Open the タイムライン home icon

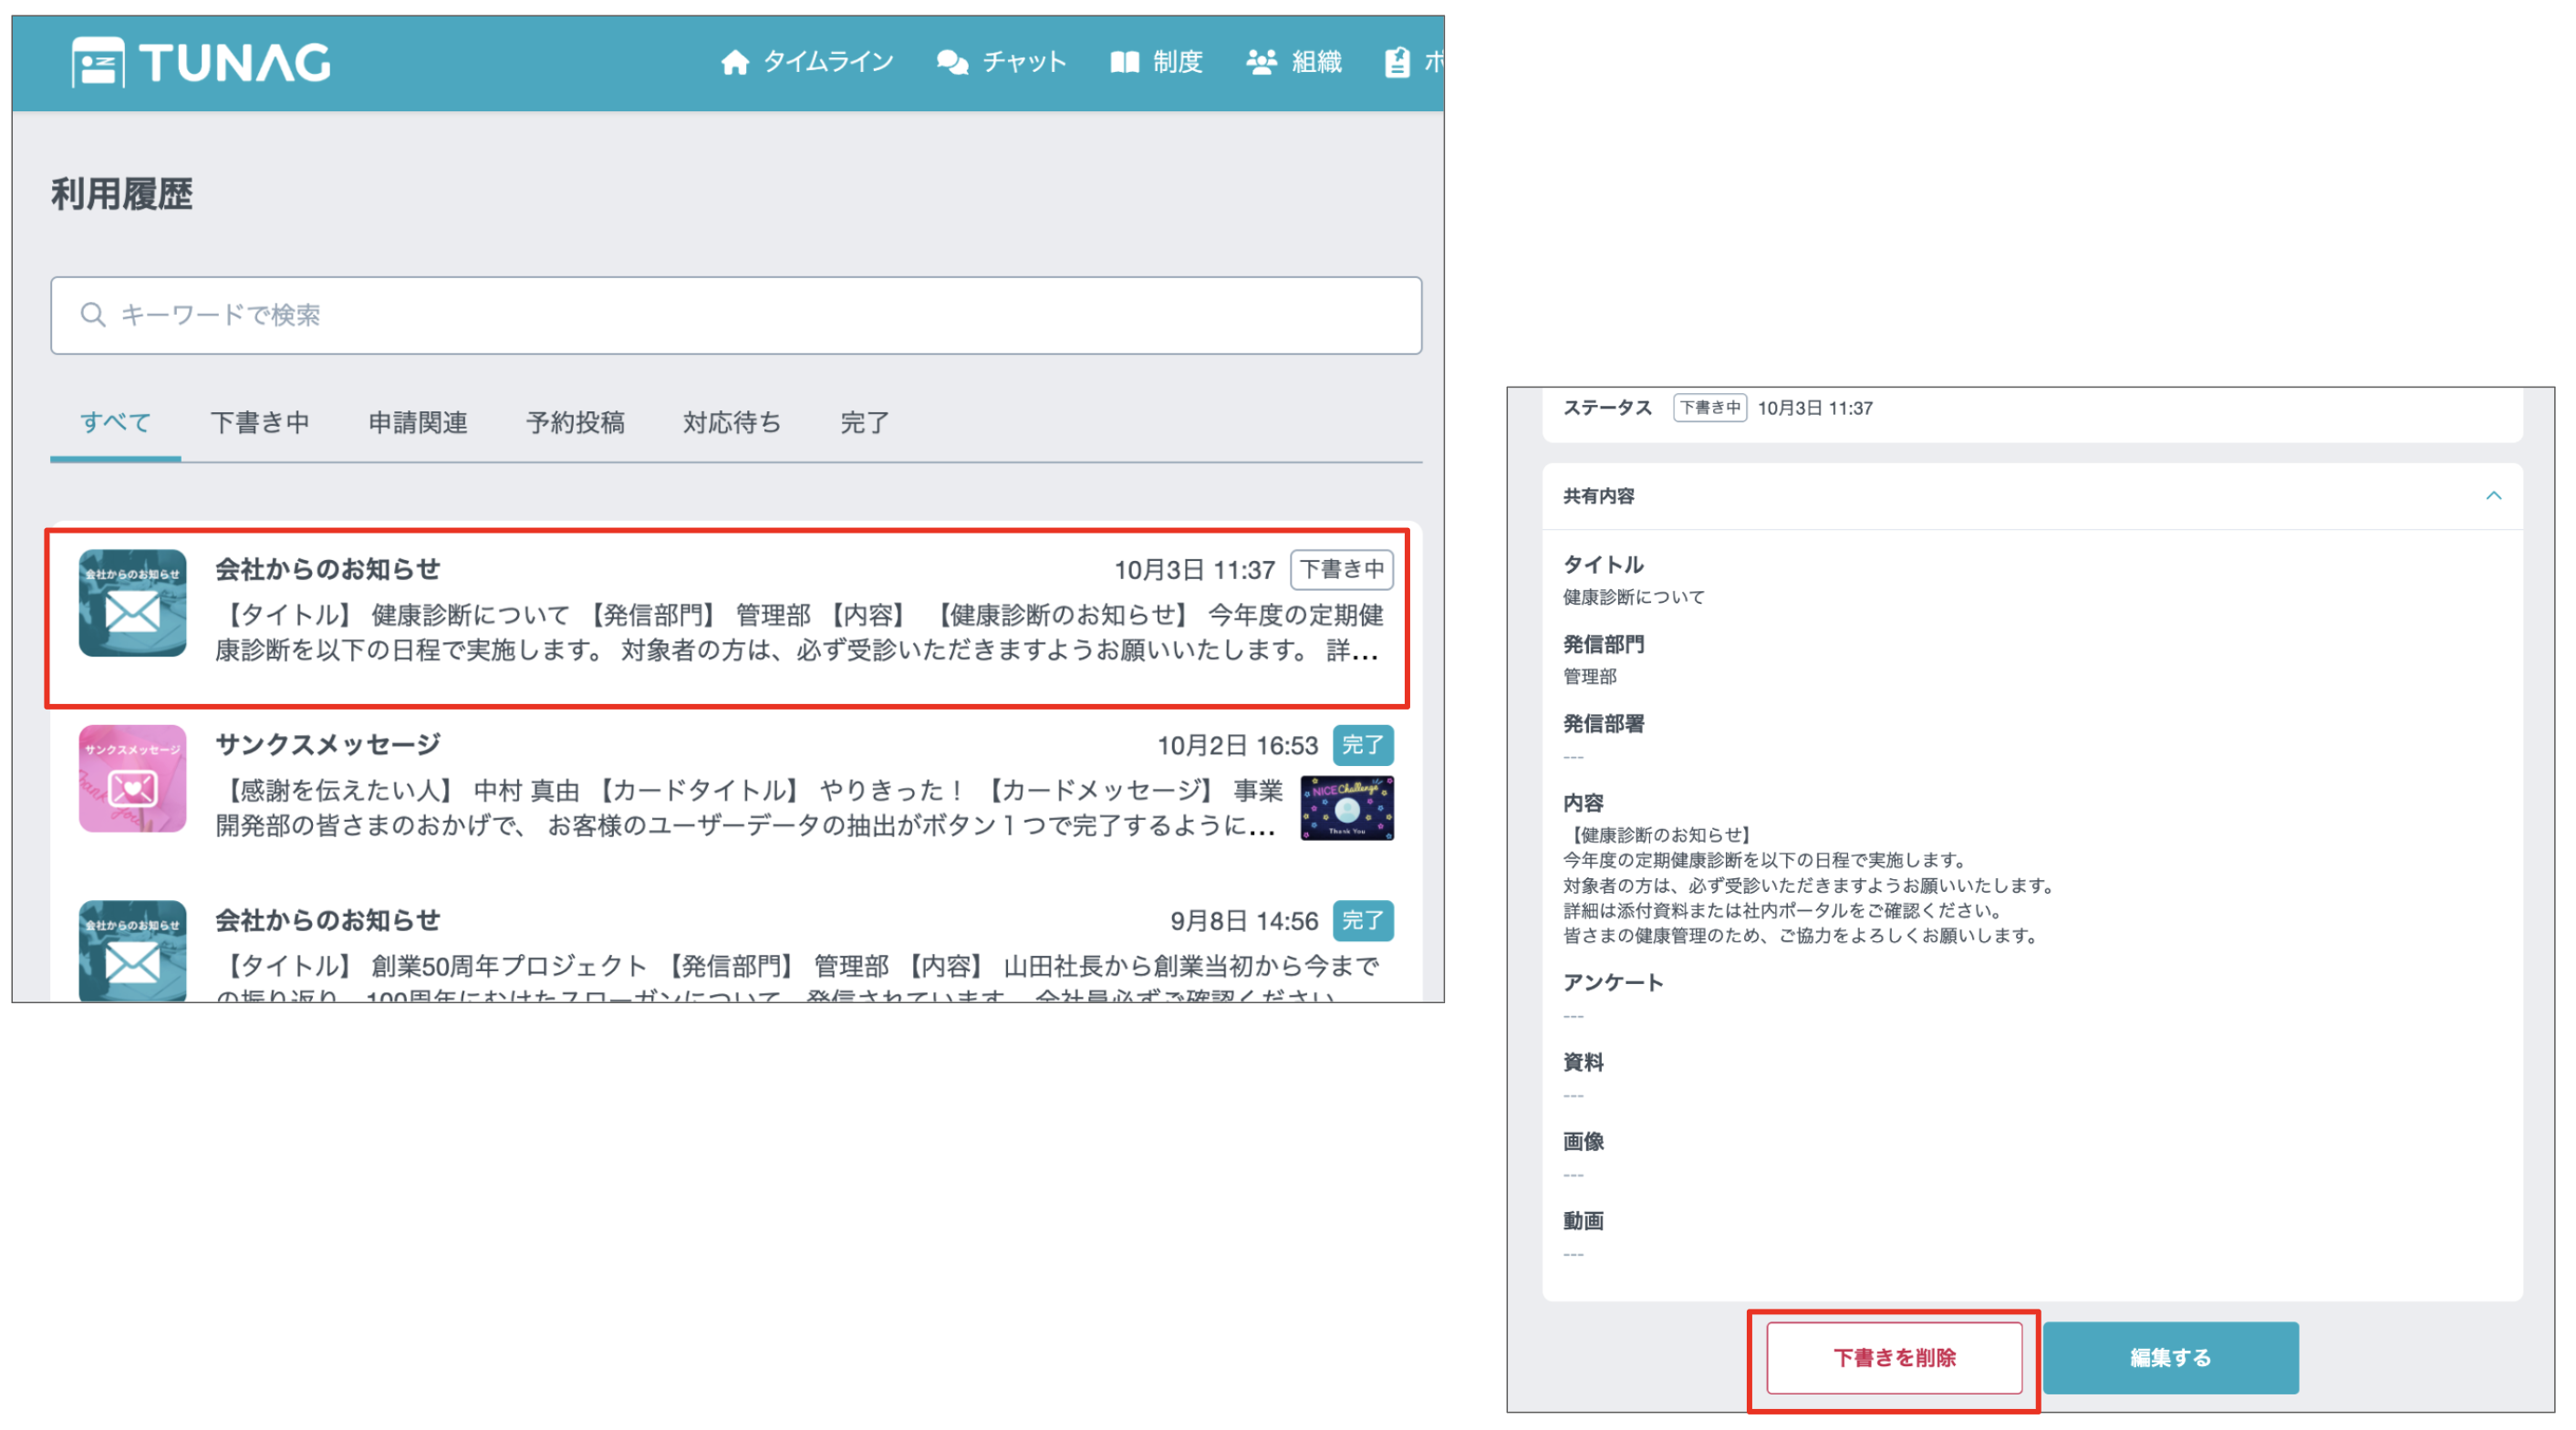(x=735, y=62)
